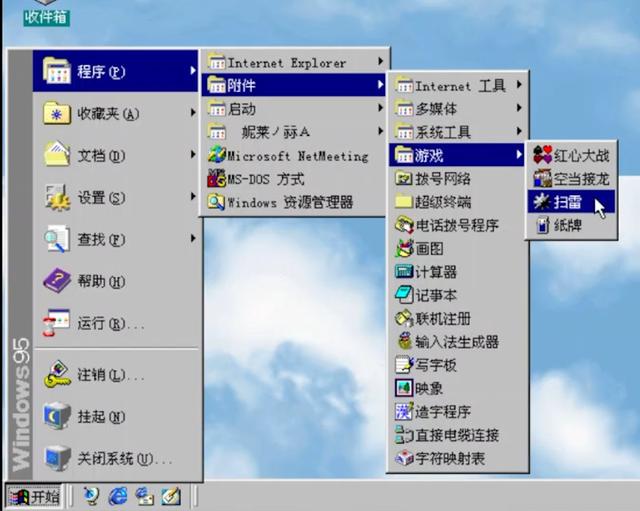Image resolution: width=640 pixels, height=511 pixels.
Task: Open 红心大战 Hearts game
Action: [x=571, y=155]
